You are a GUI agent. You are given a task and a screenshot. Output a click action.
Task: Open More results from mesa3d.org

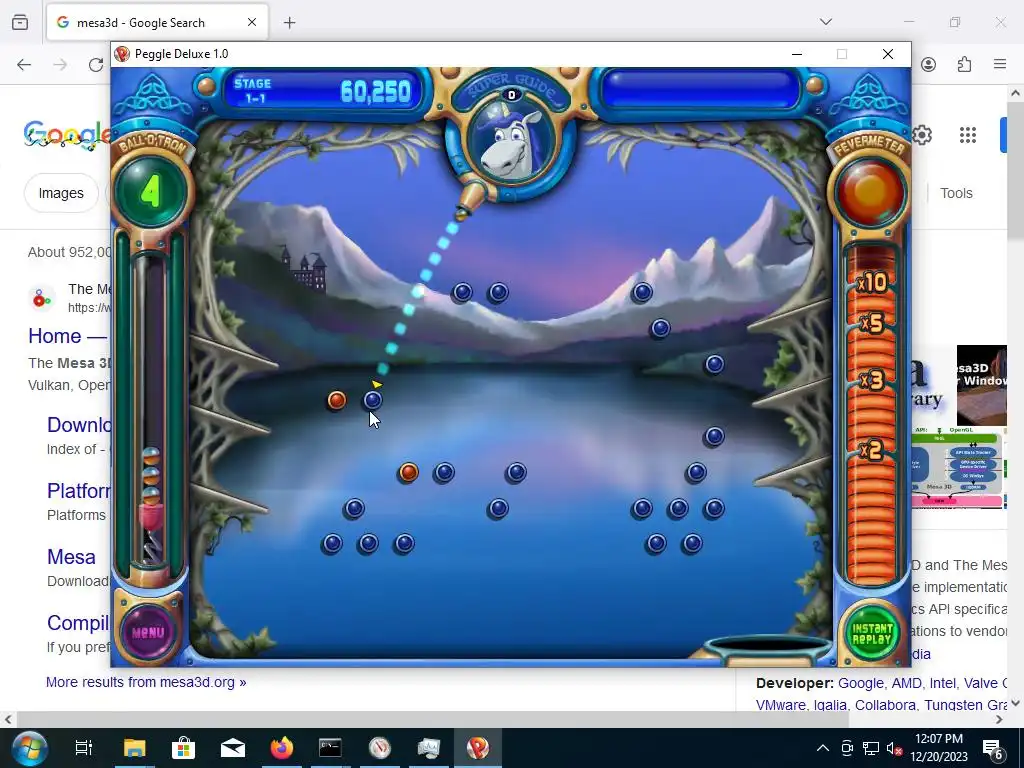click(x=146, y=682)
